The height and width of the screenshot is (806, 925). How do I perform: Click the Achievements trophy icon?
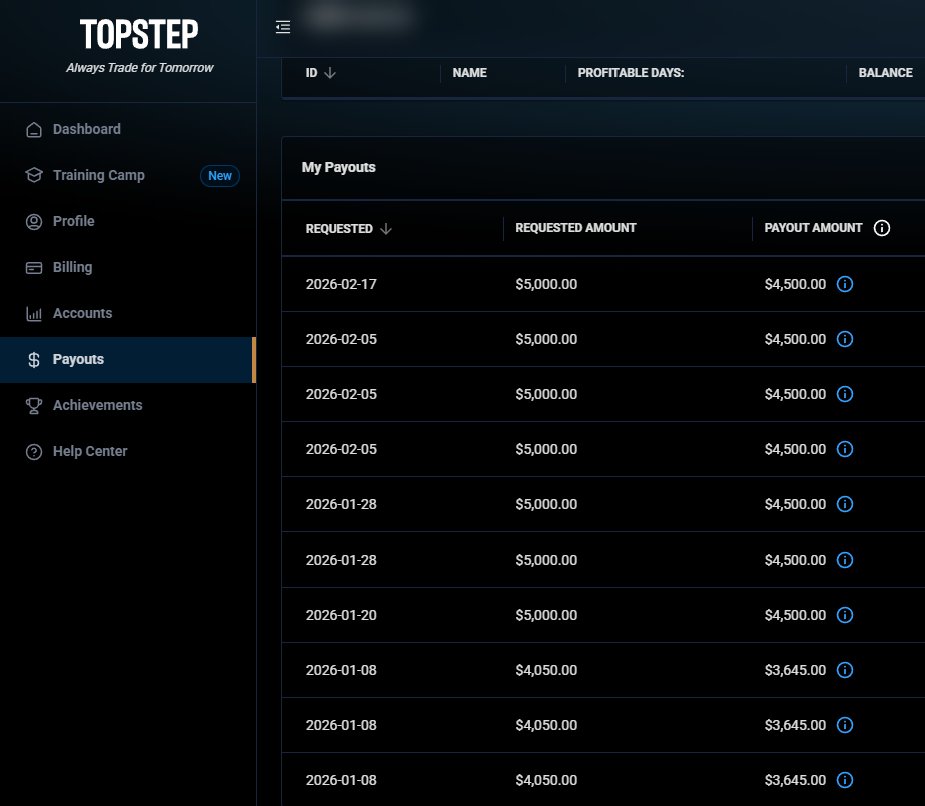point(34,405)
